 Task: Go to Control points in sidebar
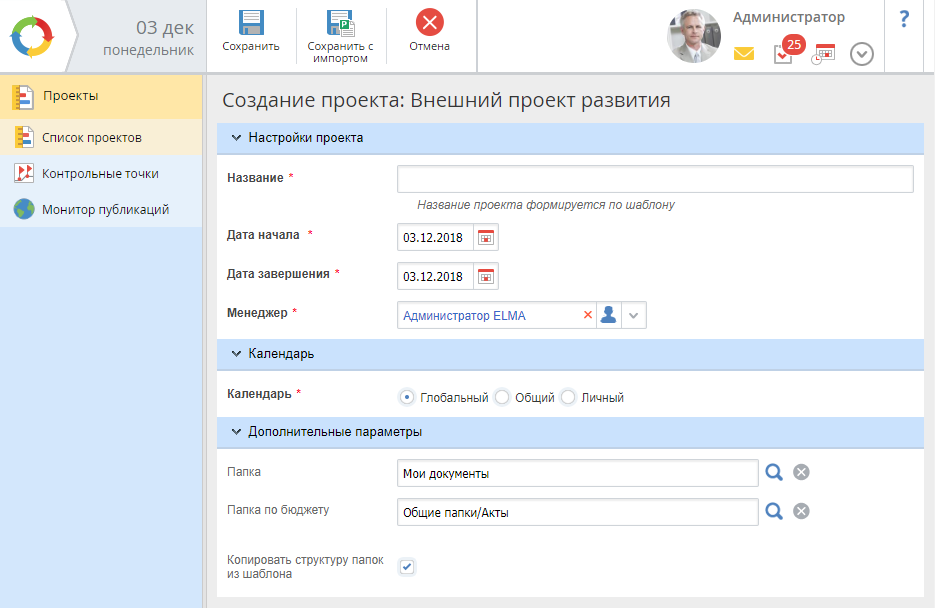pos(100,174)
